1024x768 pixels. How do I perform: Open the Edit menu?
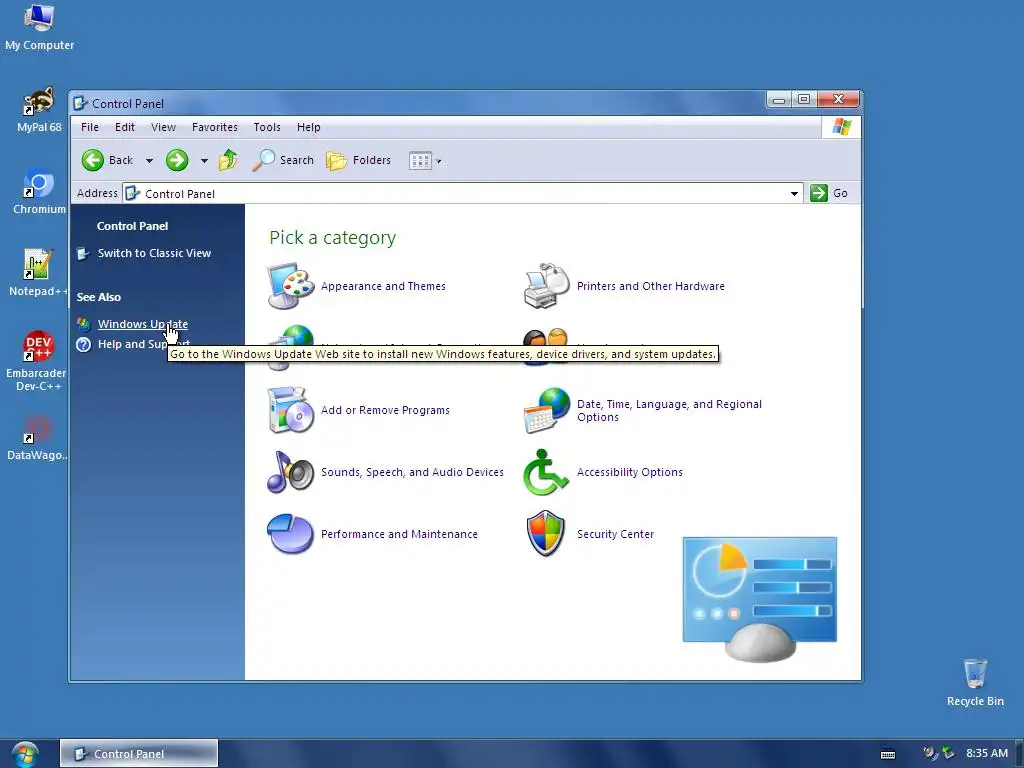click(125, 127)
